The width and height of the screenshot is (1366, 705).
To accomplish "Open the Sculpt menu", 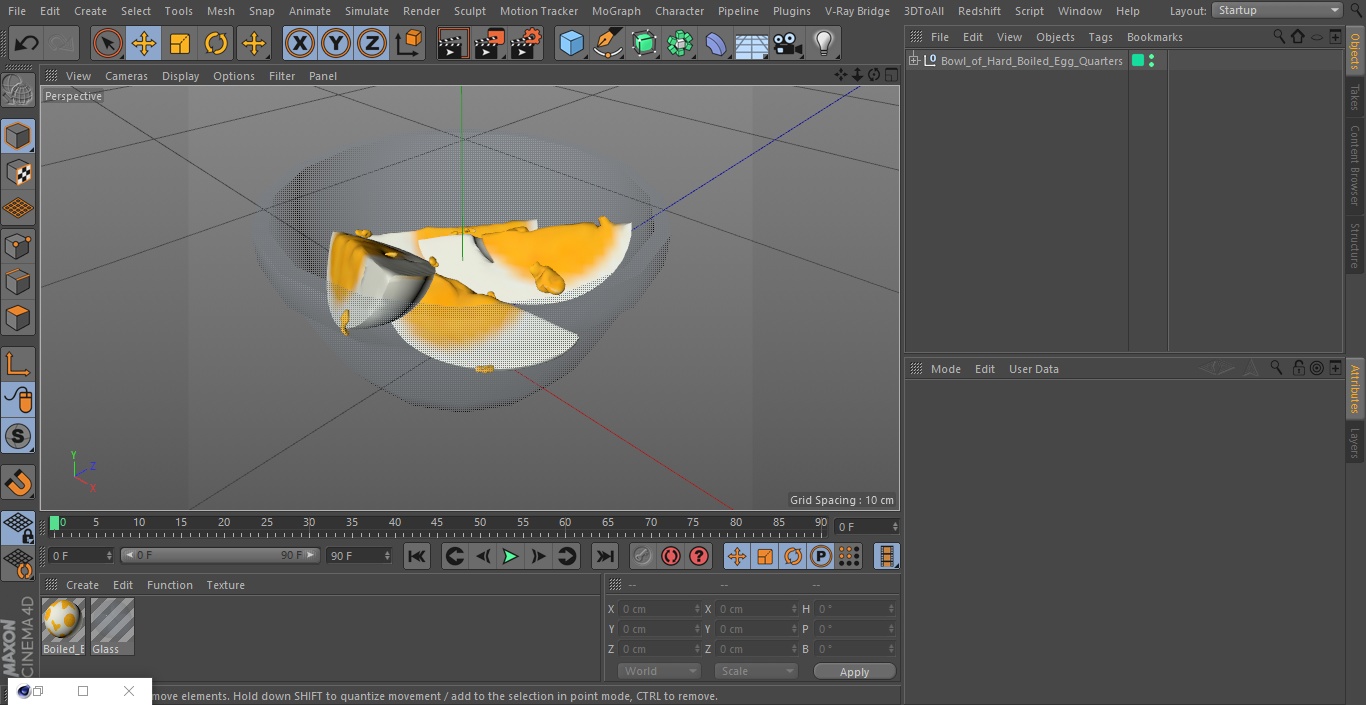I will coord(469,11).
